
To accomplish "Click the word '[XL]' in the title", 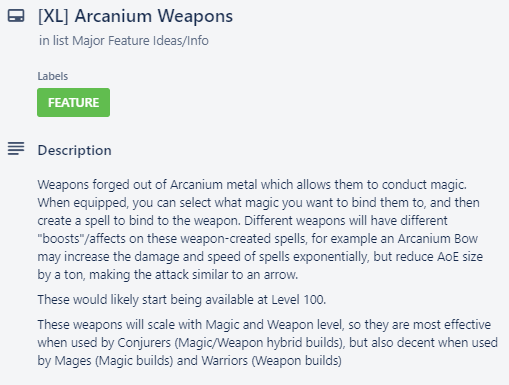I will 53,16.
